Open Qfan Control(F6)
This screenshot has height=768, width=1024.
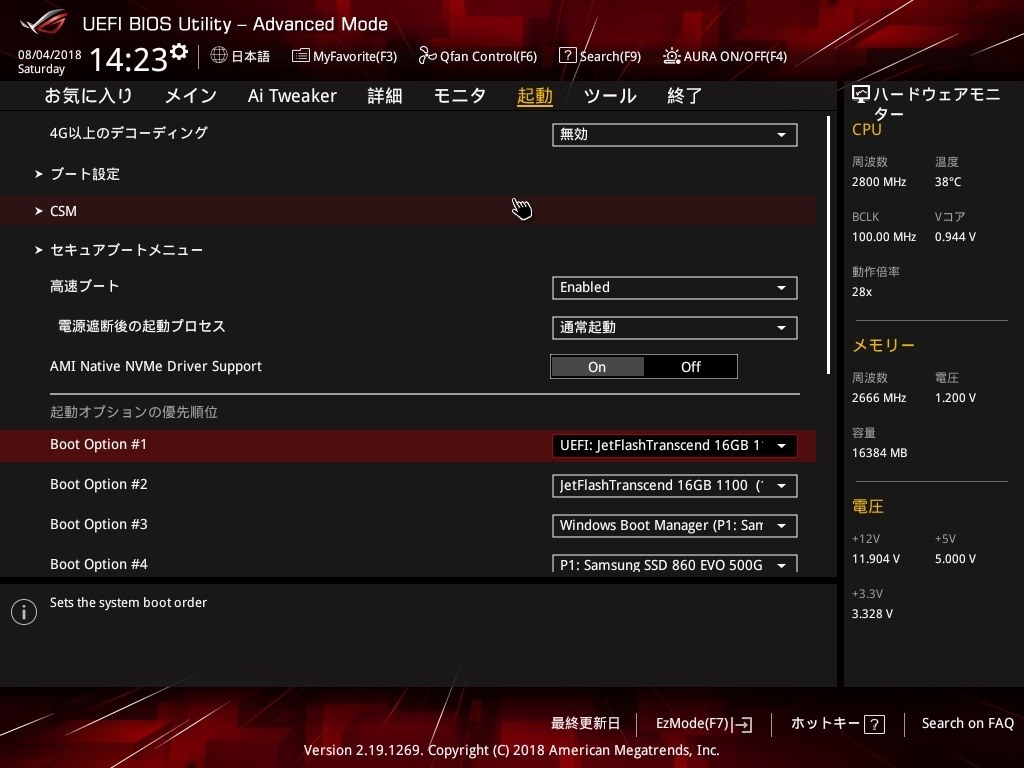[x=477, y=56]
